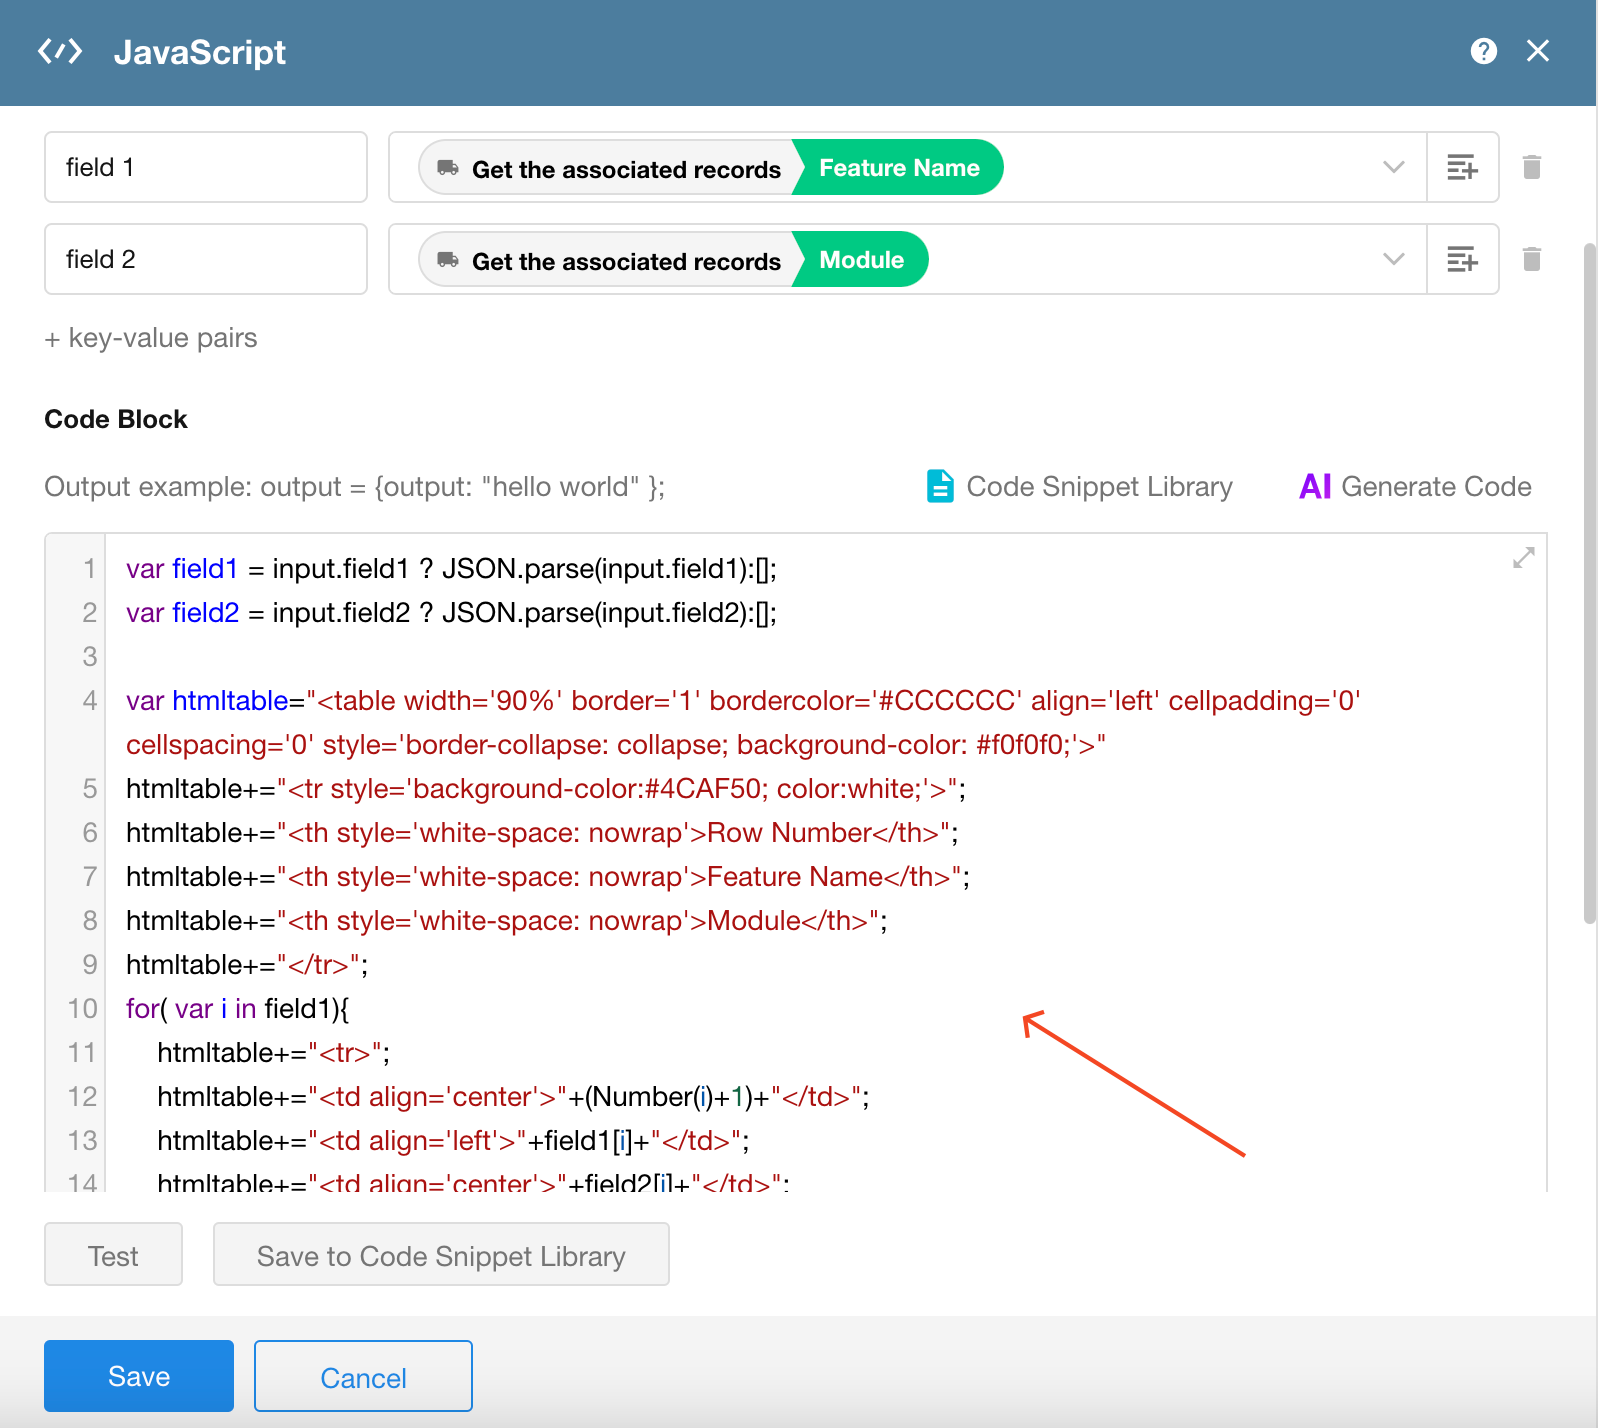
Task: Save the JavaScript configuration
Action: [x=139, y=1376]
